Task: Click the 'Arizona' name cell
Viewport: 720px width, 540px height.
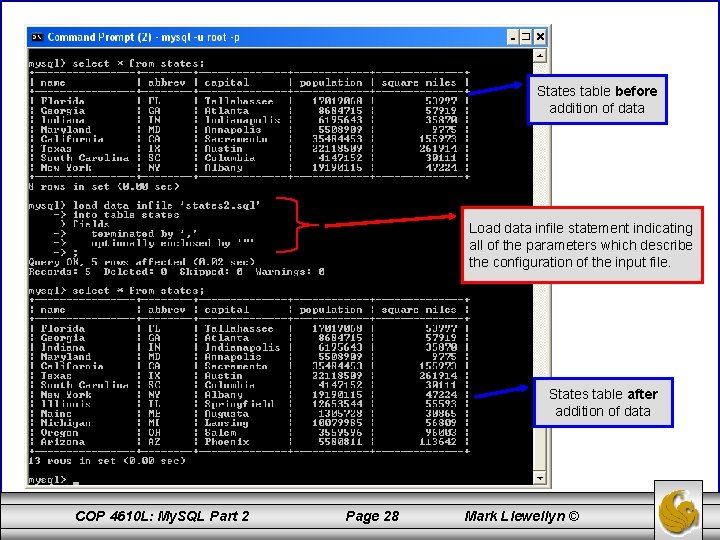Action: 62,442
